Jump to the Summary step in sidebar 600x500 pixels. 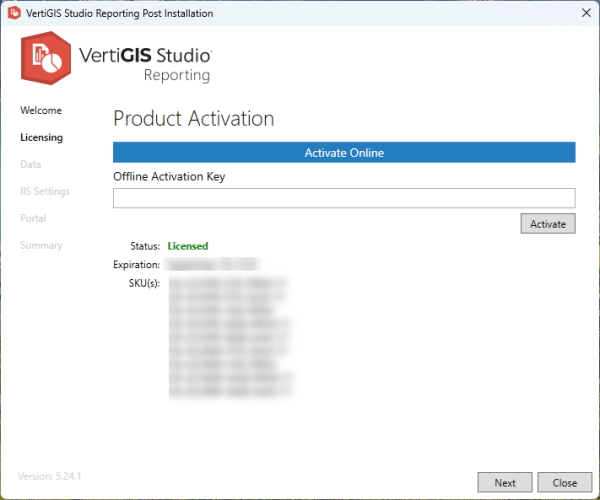tap(41, 245)
